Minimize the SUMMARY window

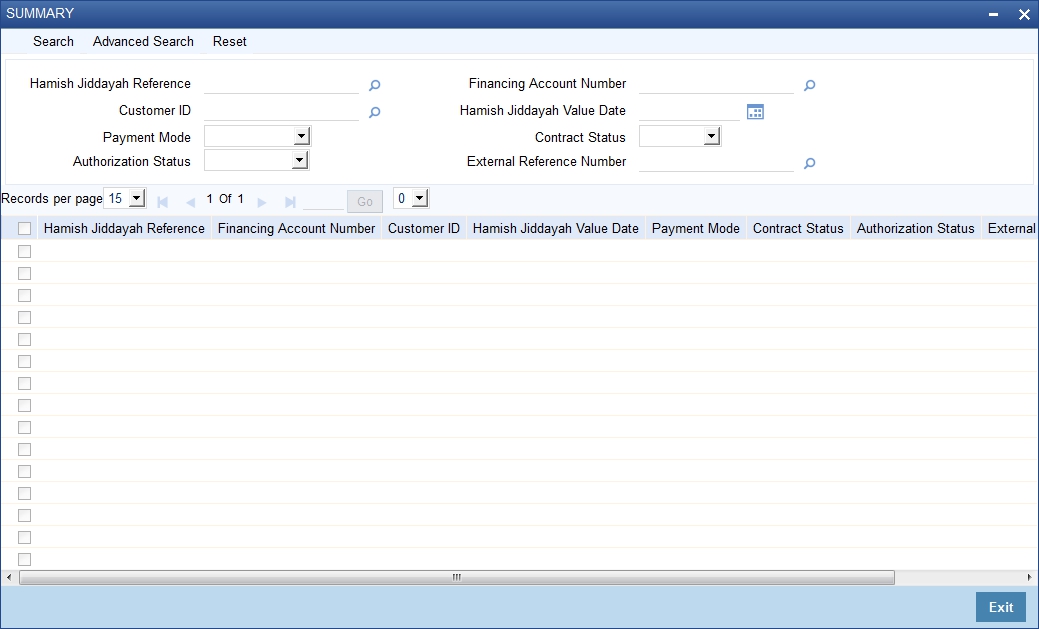point(993,14)
